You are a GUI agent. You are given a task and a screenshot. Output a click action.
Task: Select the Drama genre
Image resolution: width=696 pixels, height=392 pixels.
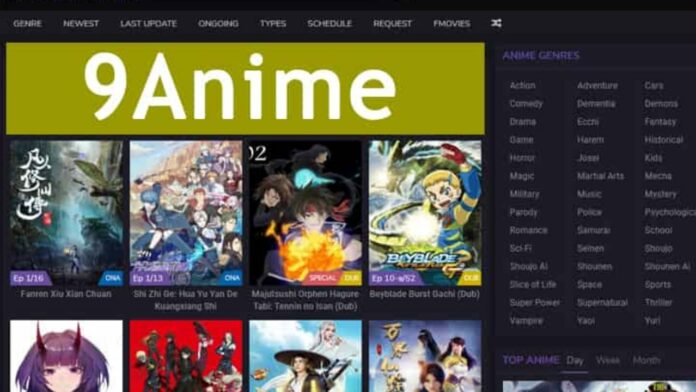[522, 122]
